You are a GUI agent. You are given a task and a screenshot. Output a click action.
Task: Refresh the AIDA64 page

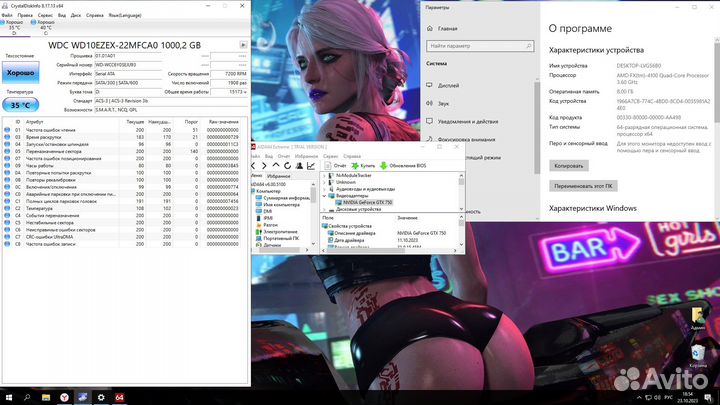287,165
